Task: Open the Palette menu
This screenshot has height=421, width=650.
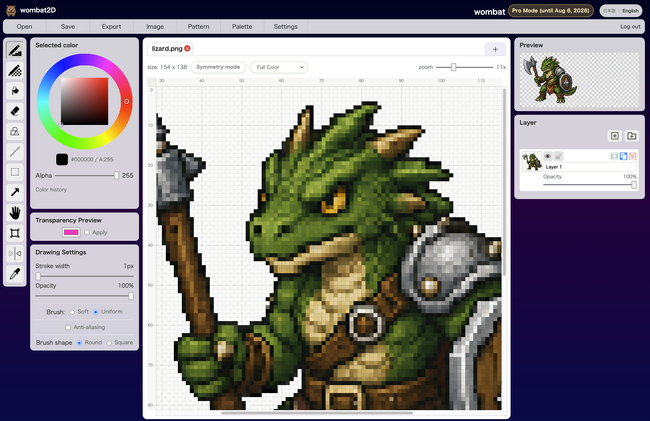Action: pyautogui.click(x=242, y=27)
